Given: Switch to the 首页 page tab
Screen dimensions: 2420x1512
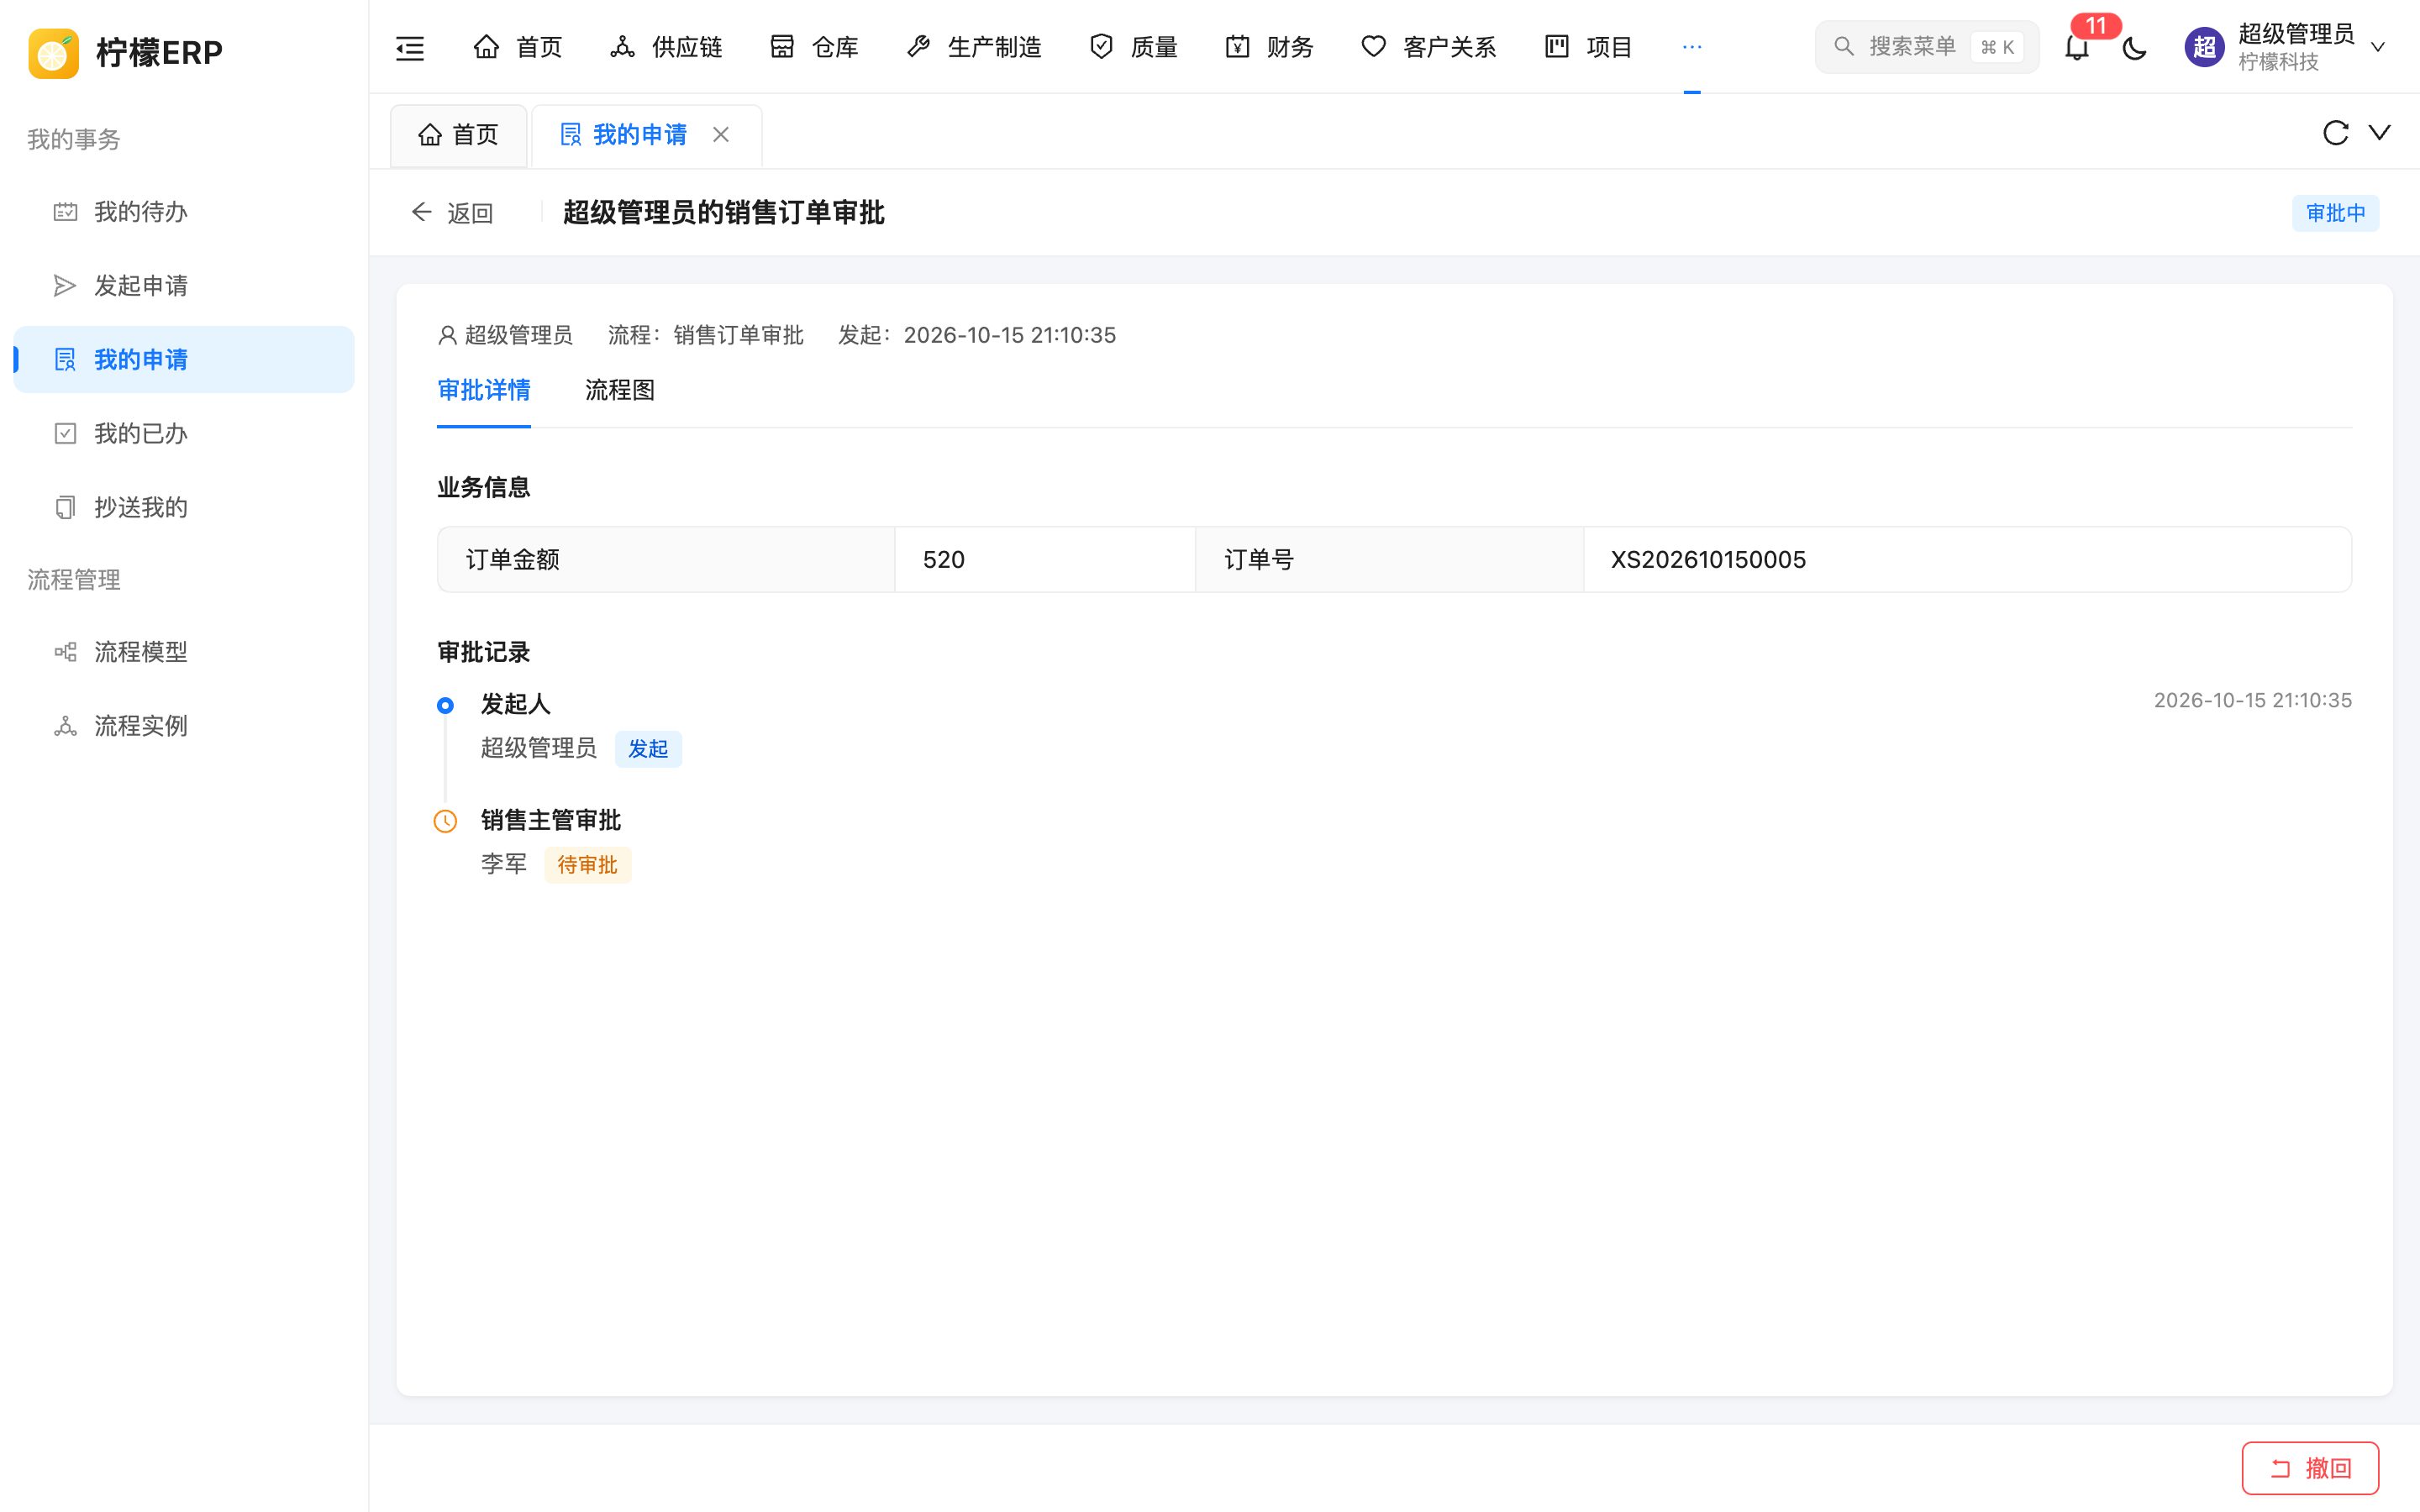Looking at the screenshot, I should [x=458, y=135].
